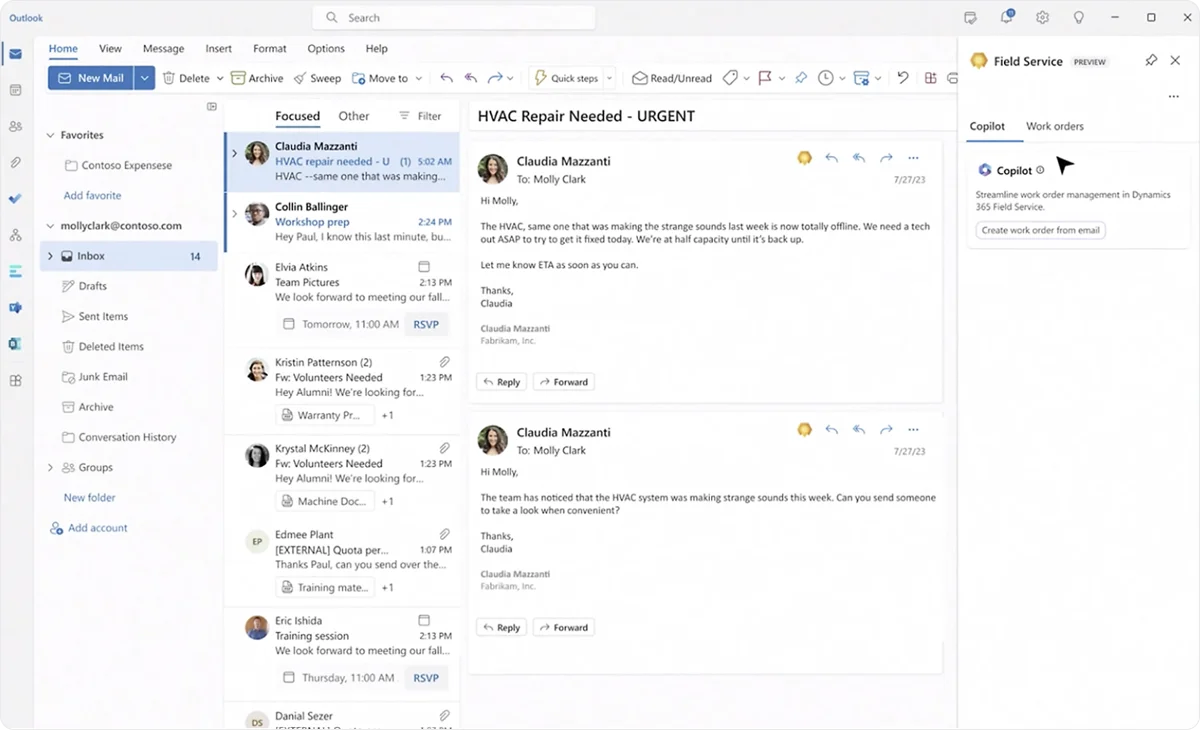
Task: Click Create work order from email
Action: click(x=1040, y=229)
